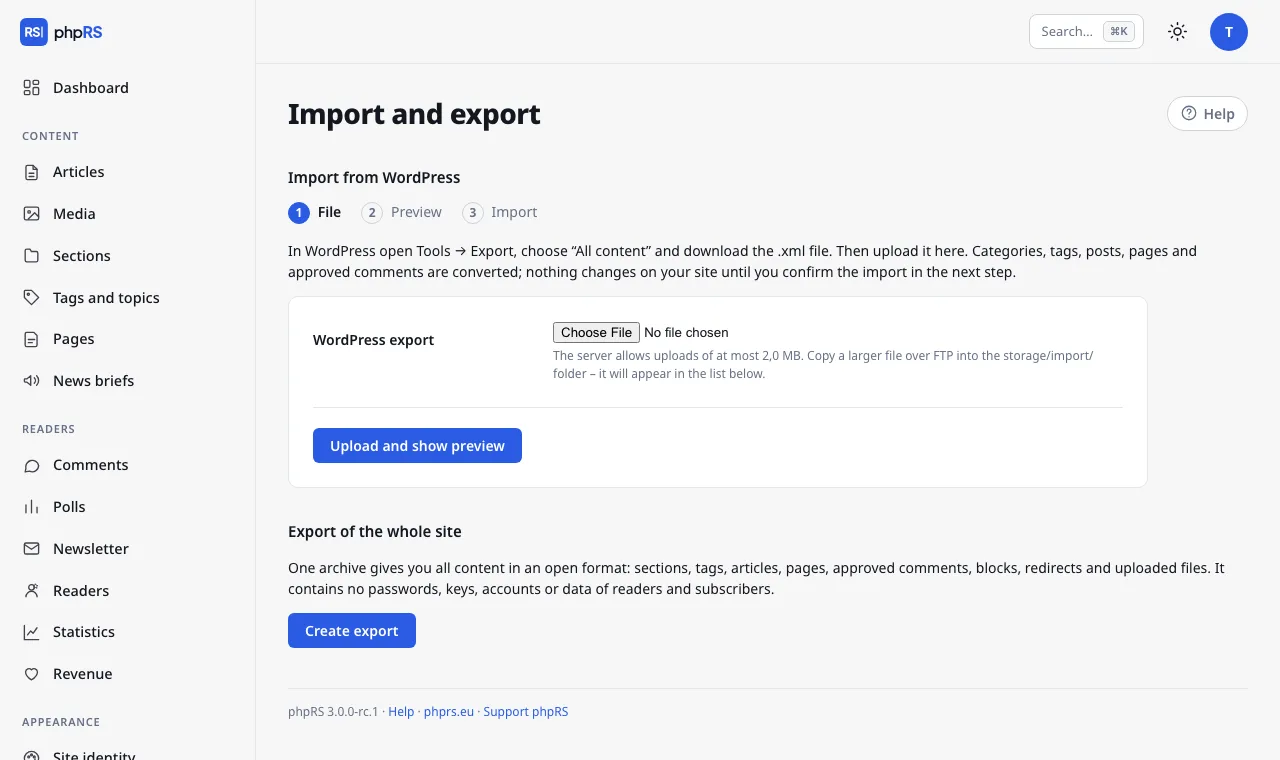The height and width of the screenshot is (760, 1280).
Task: Click the "WordPress export" field label
Action: coord(373,340)
